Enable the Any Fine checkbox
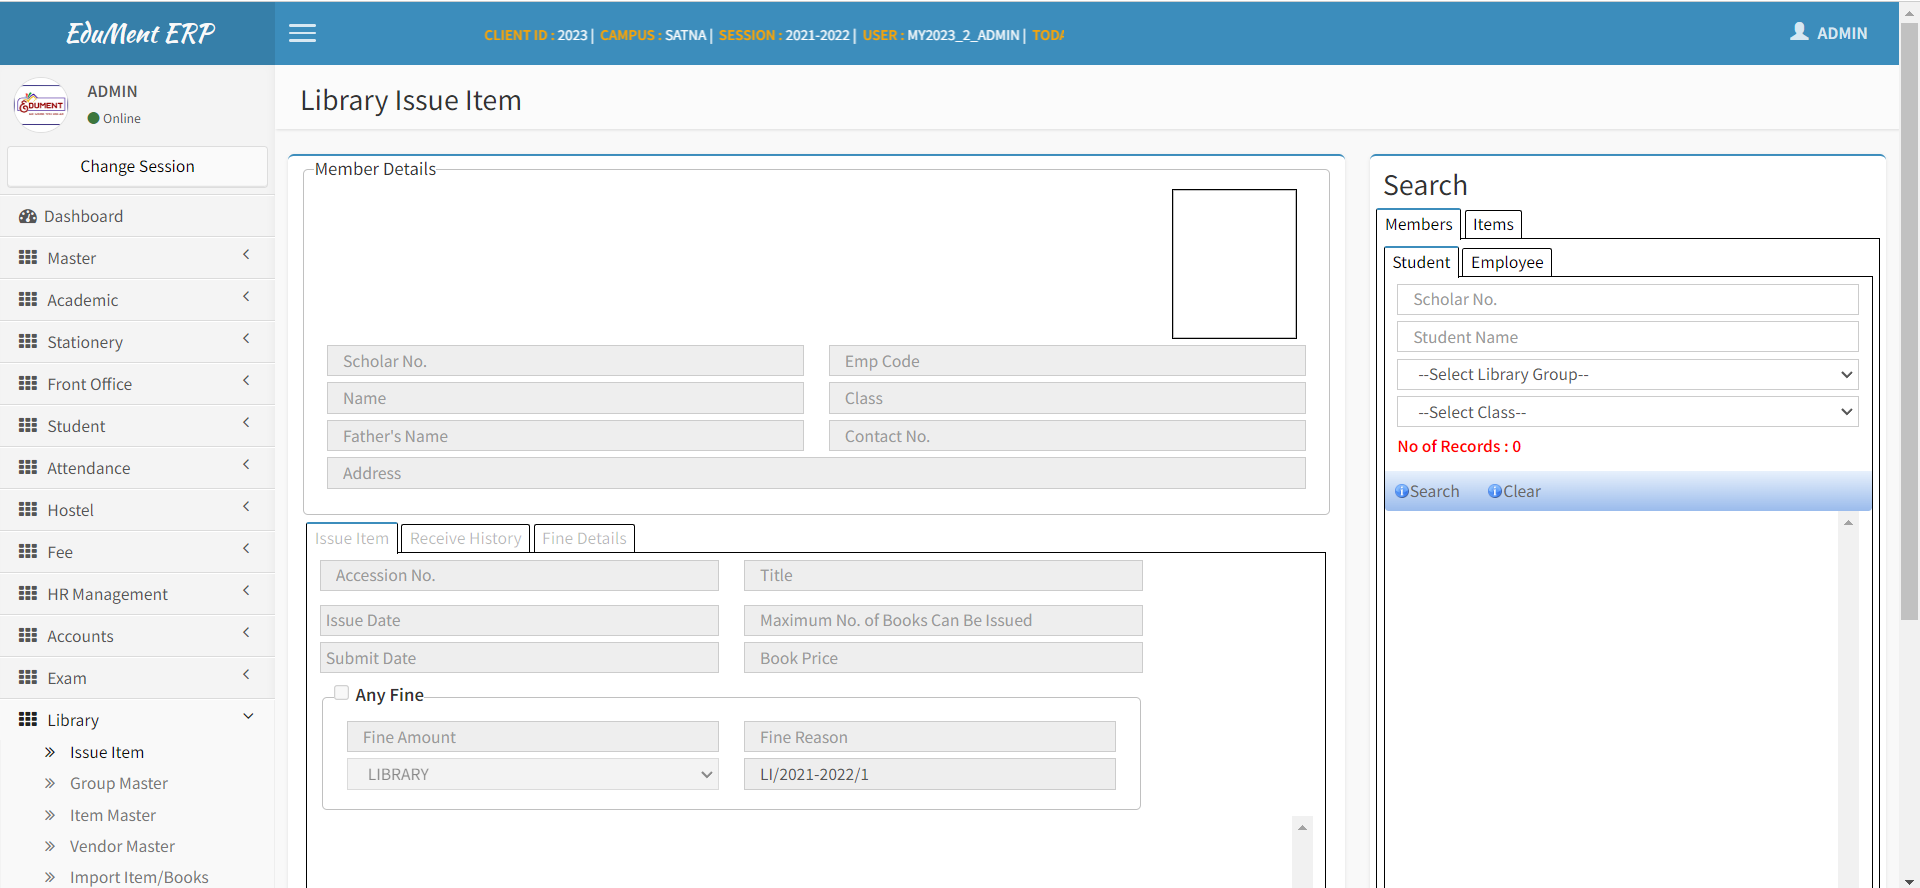The image size is (1920, 888). [x=342, y=693]
